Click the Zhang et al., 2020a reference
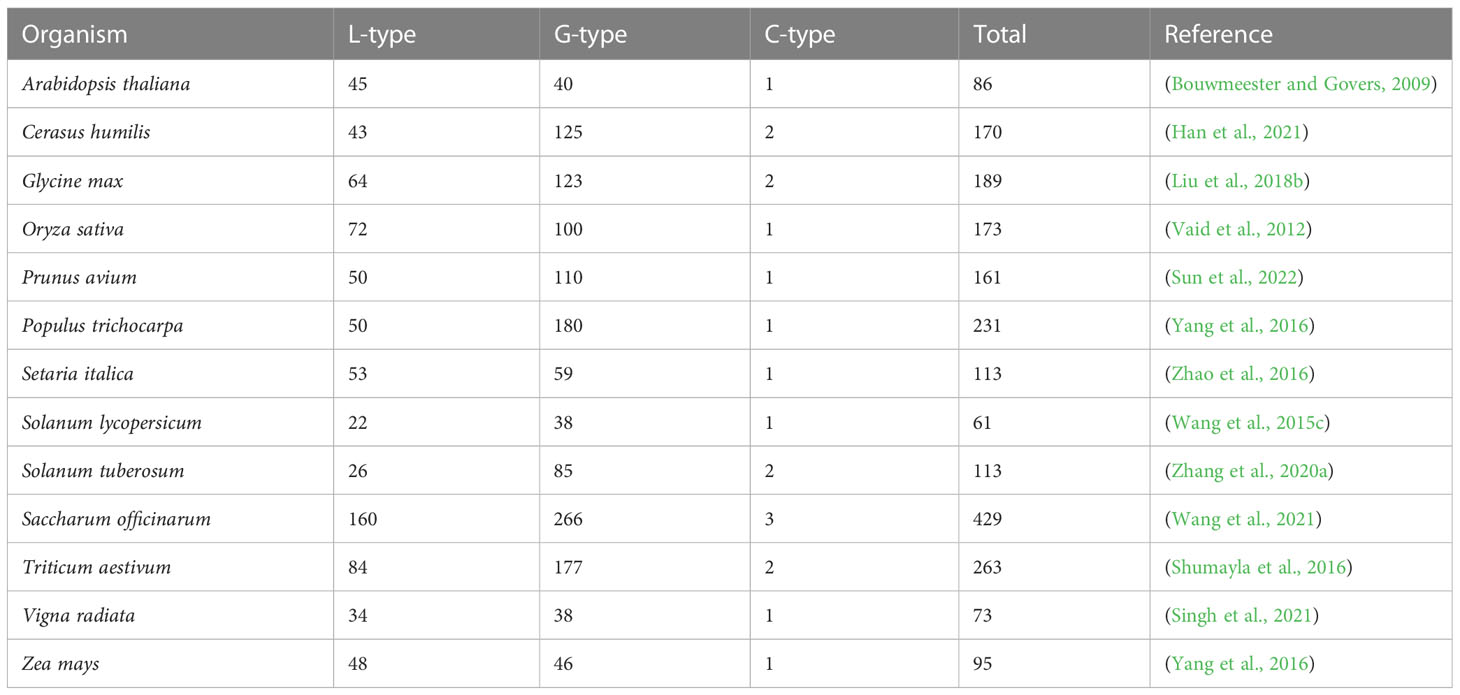The image size is (1460, 695). click(1251, 470)
